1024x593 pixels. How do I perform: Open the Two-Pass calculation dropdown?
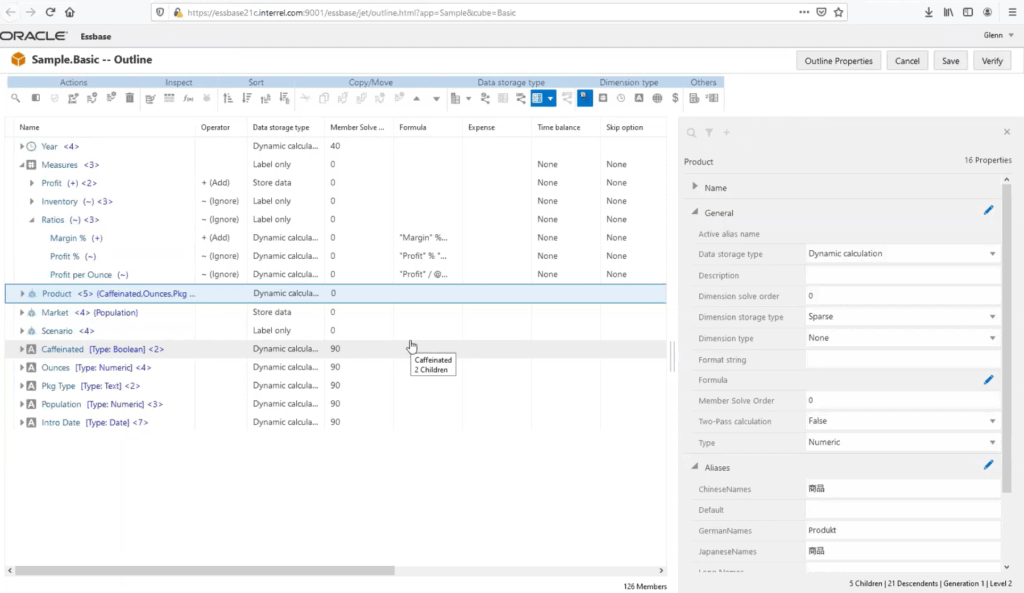pos(903,421)
